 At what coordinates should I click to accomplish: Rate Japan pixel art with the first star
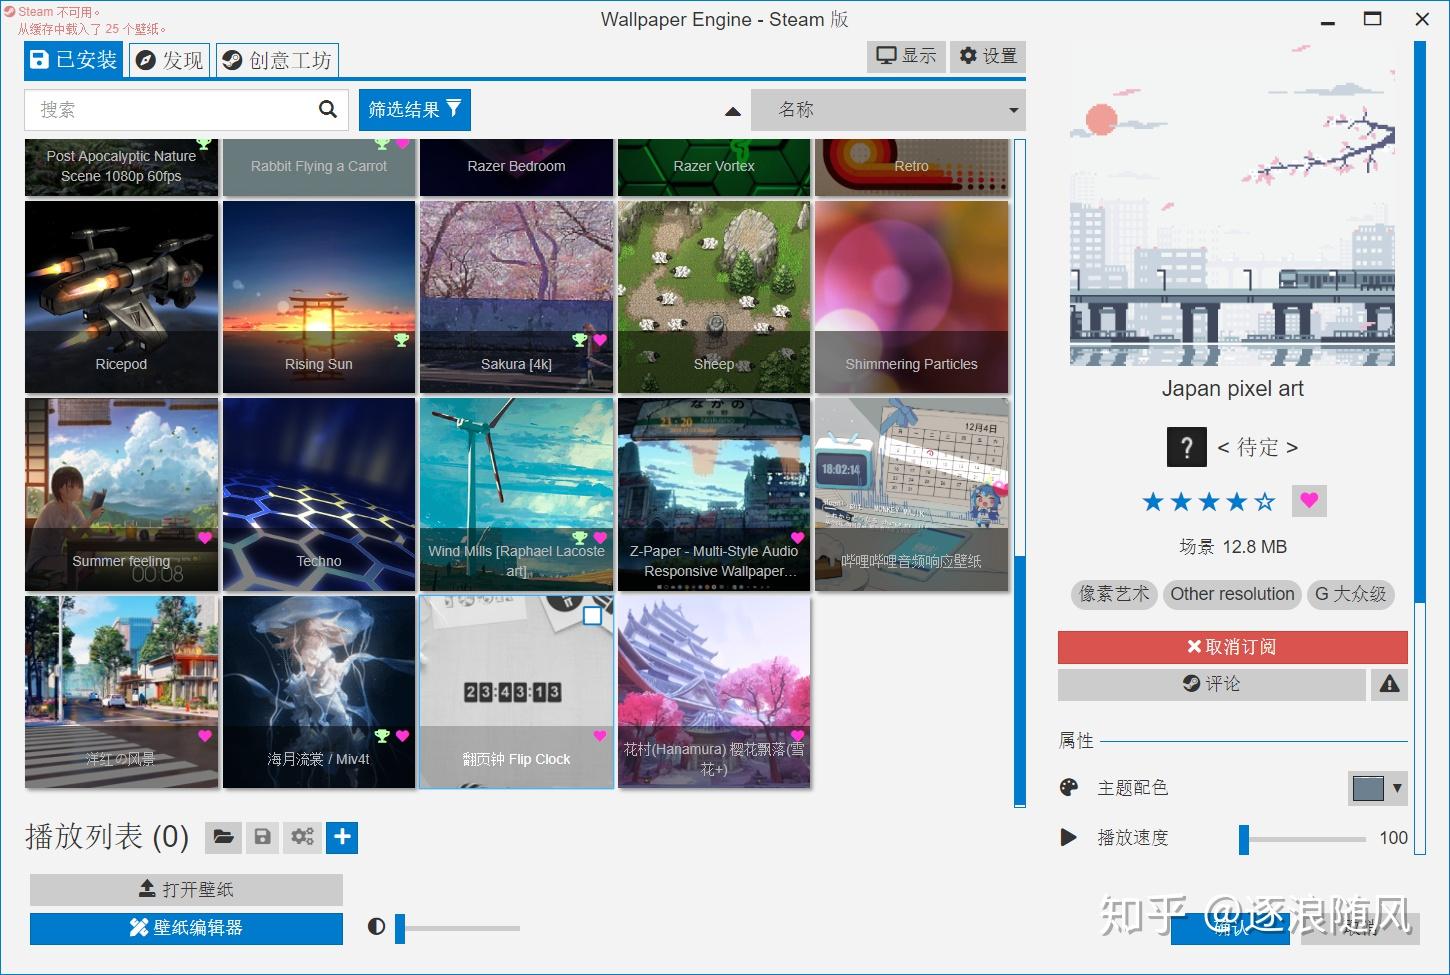tap(1153, 501)
